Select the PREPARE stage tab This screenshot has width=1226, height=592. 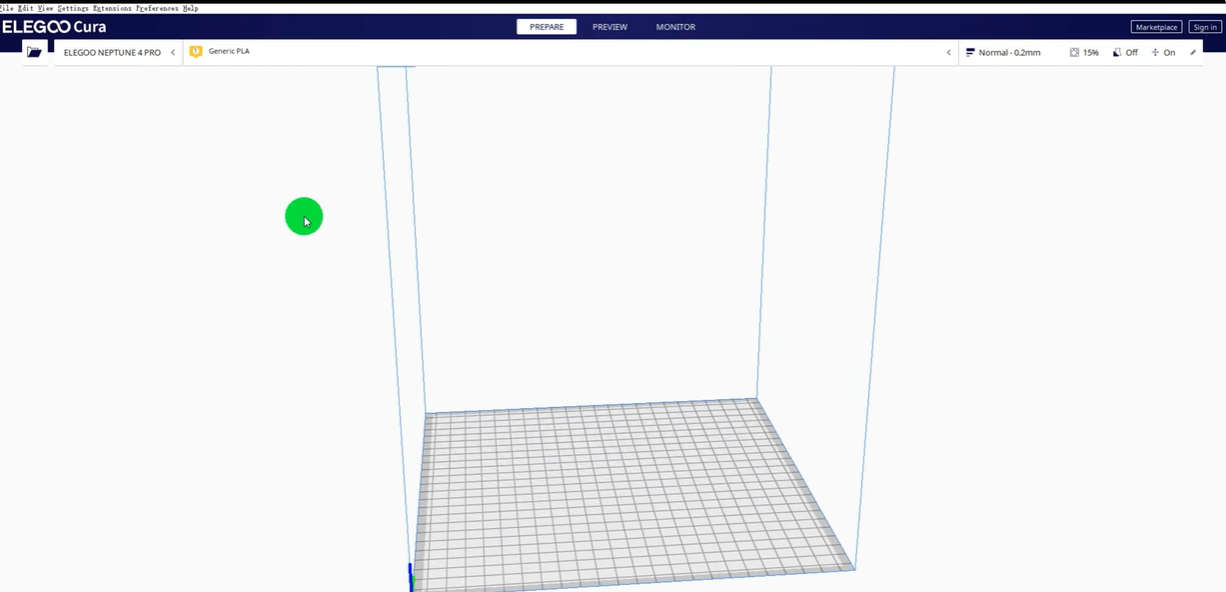[x=546, y=27]
